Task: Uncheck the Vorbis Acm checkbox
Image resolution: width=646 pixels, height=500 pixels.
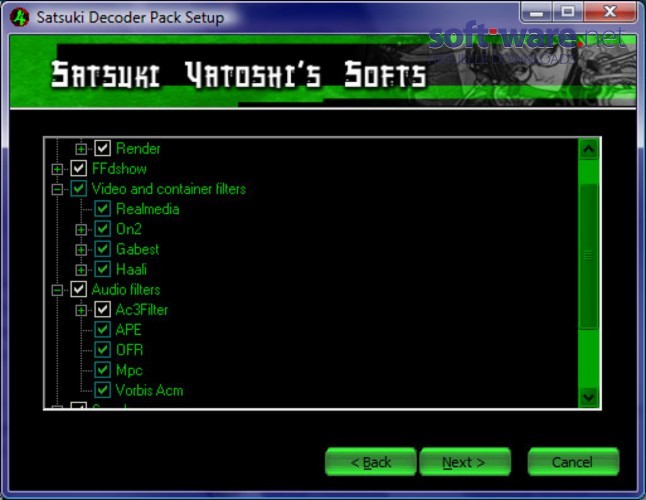Action: tap(102, 390)
